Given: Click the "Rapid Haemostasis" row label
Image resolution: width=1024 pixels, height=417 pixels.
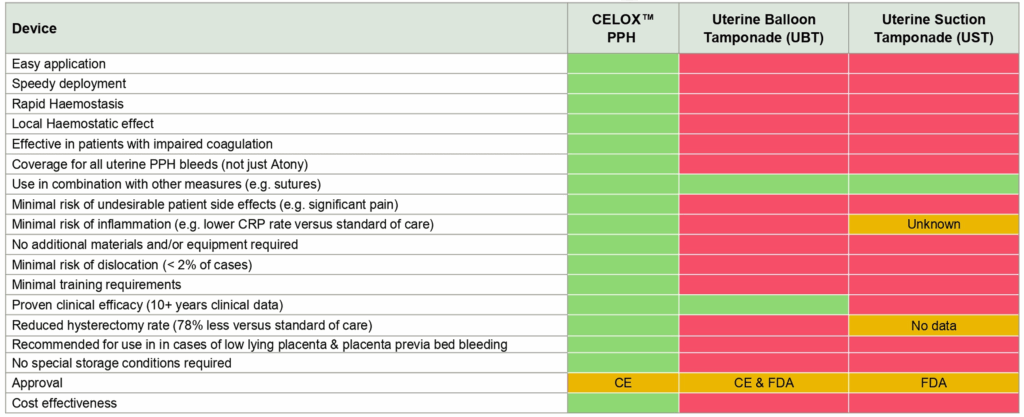Looking at the screenshot, I should tap(68, 104).
